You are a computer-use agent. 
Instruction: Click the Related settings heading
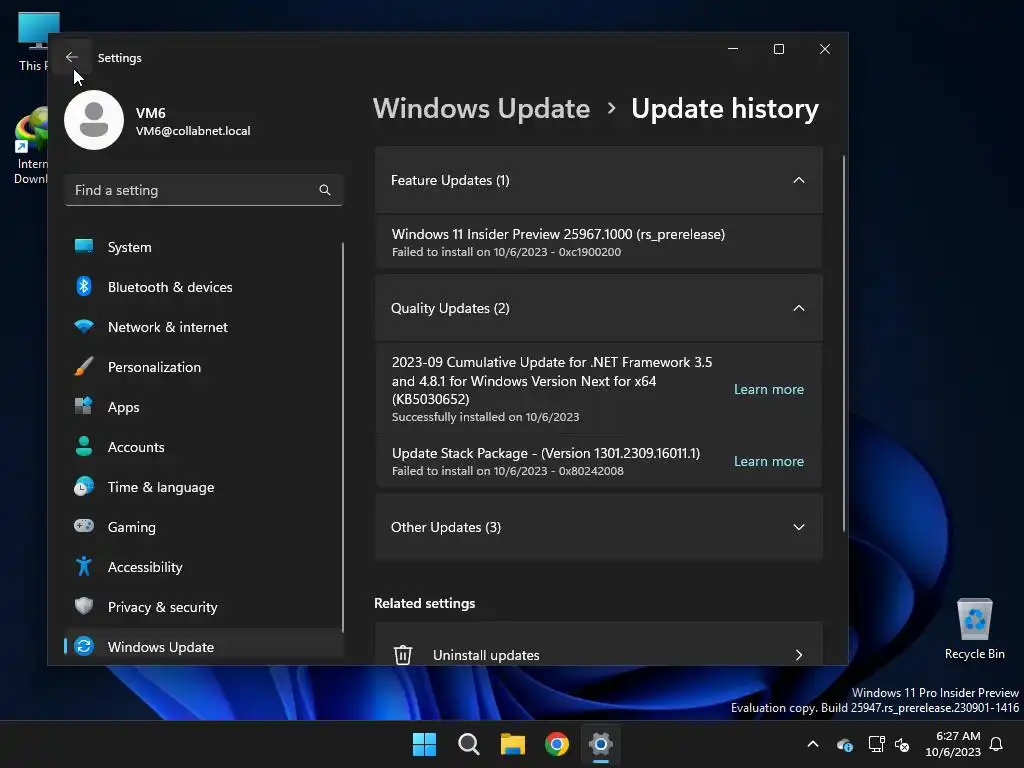click(x=424, y=603)
